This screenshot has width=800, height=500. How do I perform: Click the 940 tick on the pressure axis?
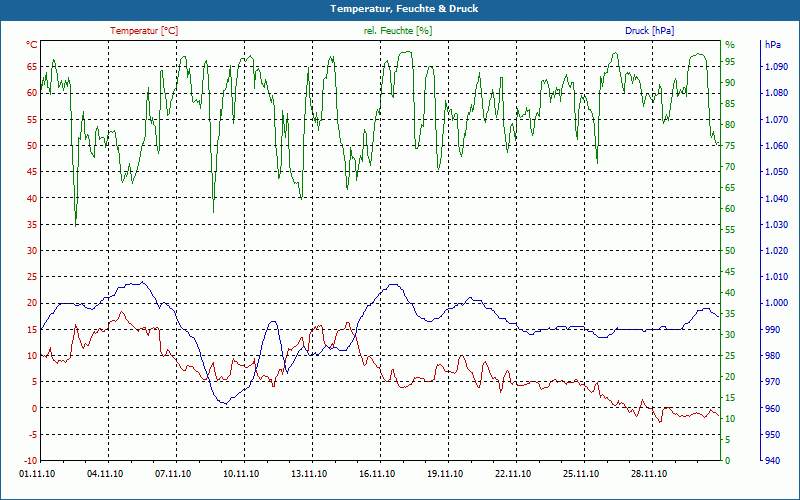point(773,461)
